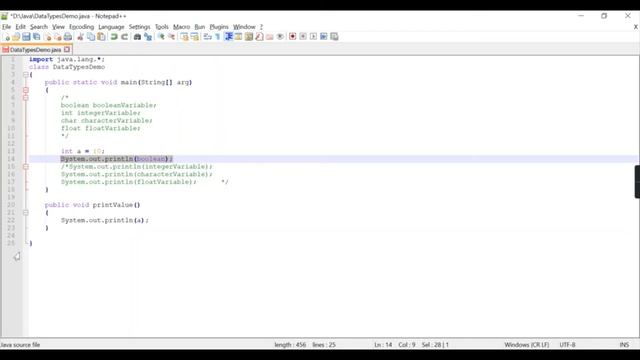
Task: Open the Encoding menu
Action: pyautogui.click(x=81, y=27)
